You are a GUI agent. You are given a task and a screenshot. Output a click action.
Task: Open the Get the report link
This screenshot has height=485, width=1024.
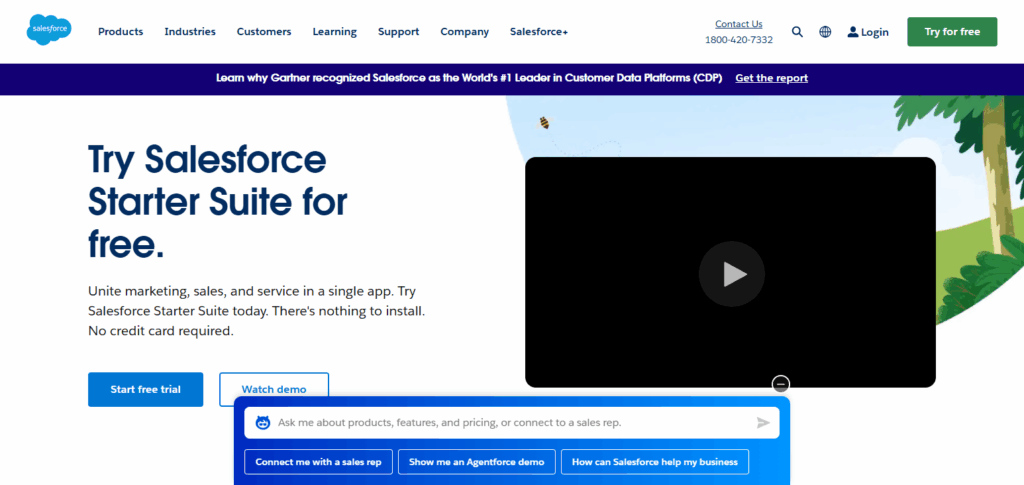coord(771,78)
